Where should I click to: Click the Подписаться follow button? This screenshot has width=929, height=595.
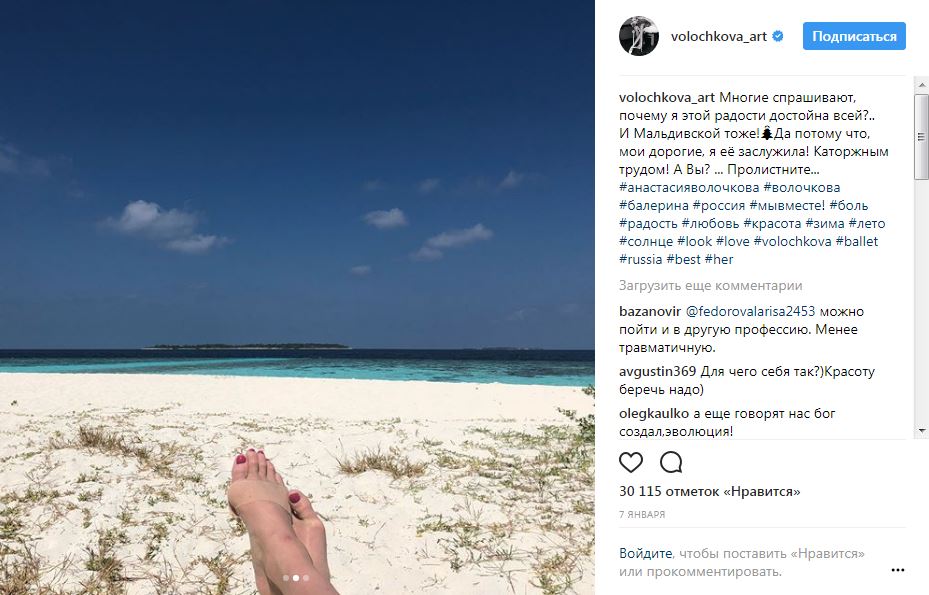pyautogui.click(x=854, y=36)
